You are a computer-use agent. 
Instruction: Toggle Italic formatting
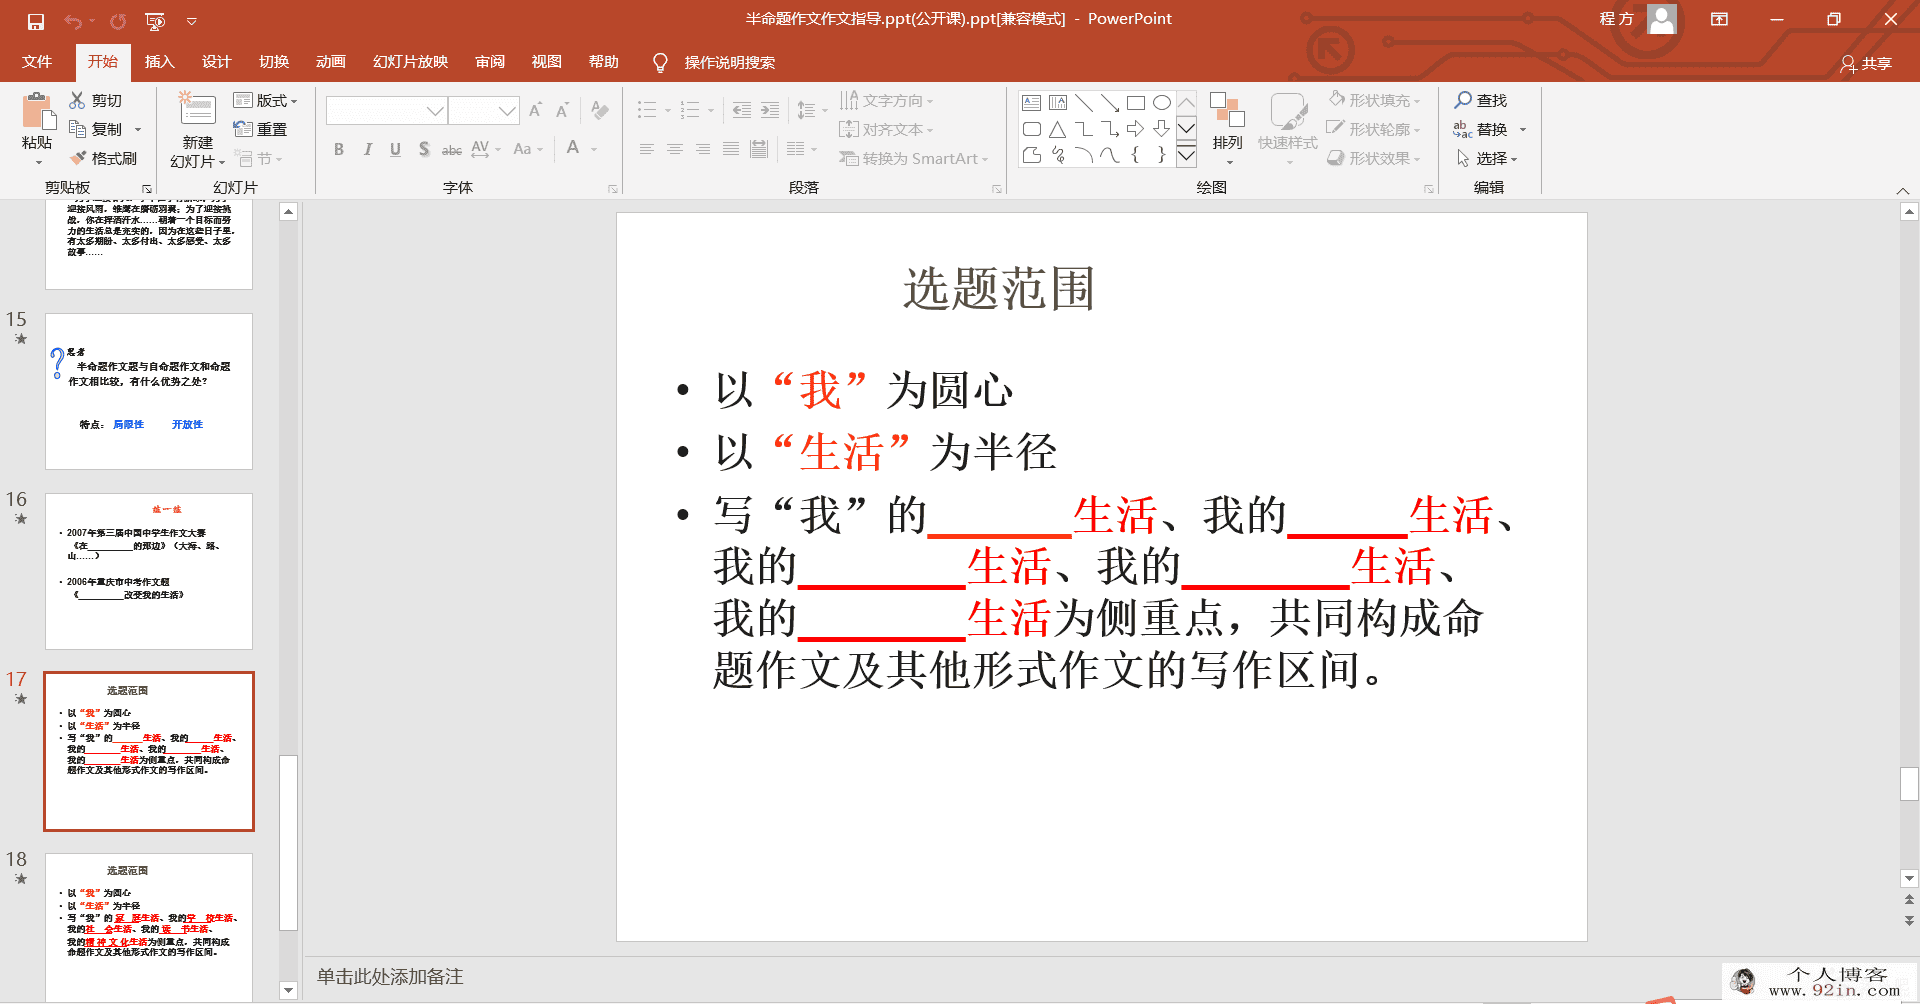click(x=367, y=149)
